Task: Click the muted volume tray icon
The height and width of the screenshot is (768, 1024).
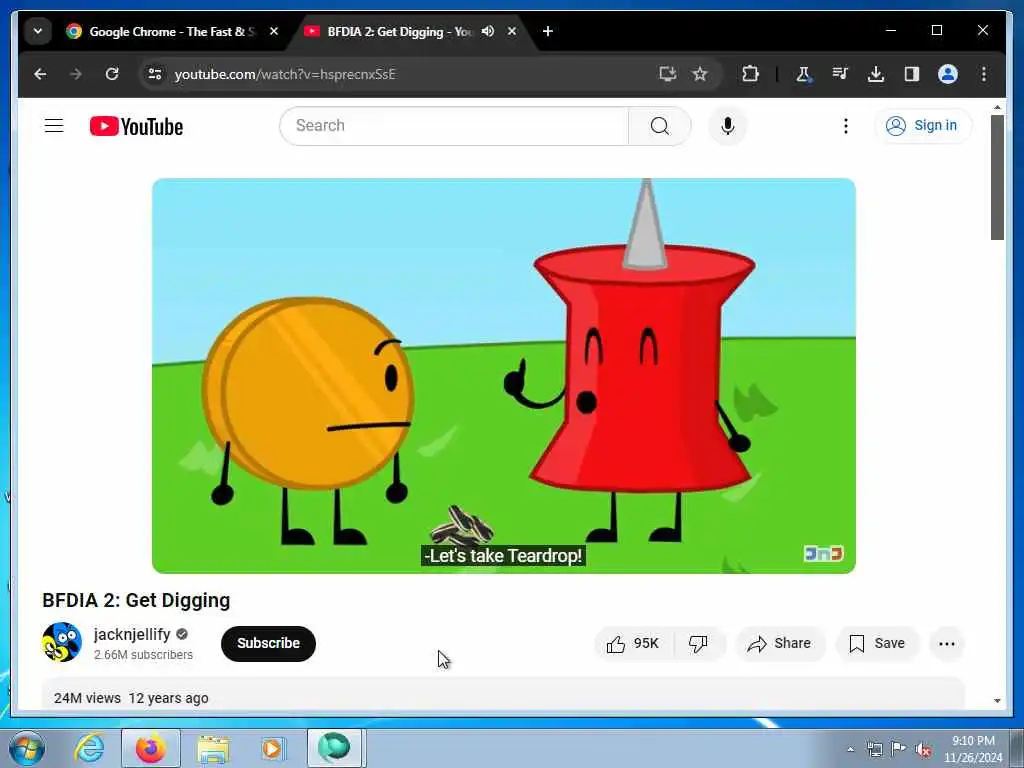Action: pos(923,750)
